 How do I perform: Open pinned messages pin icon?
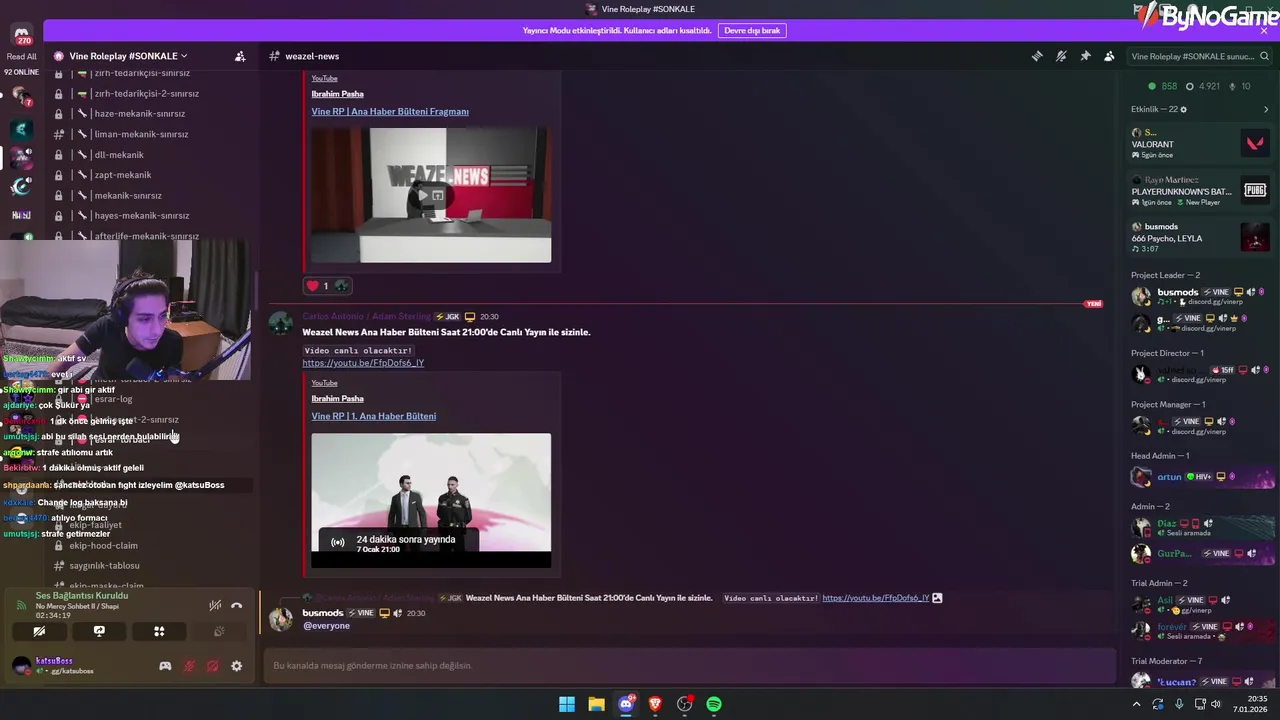pyautogui.click(x=1085, y=56)
